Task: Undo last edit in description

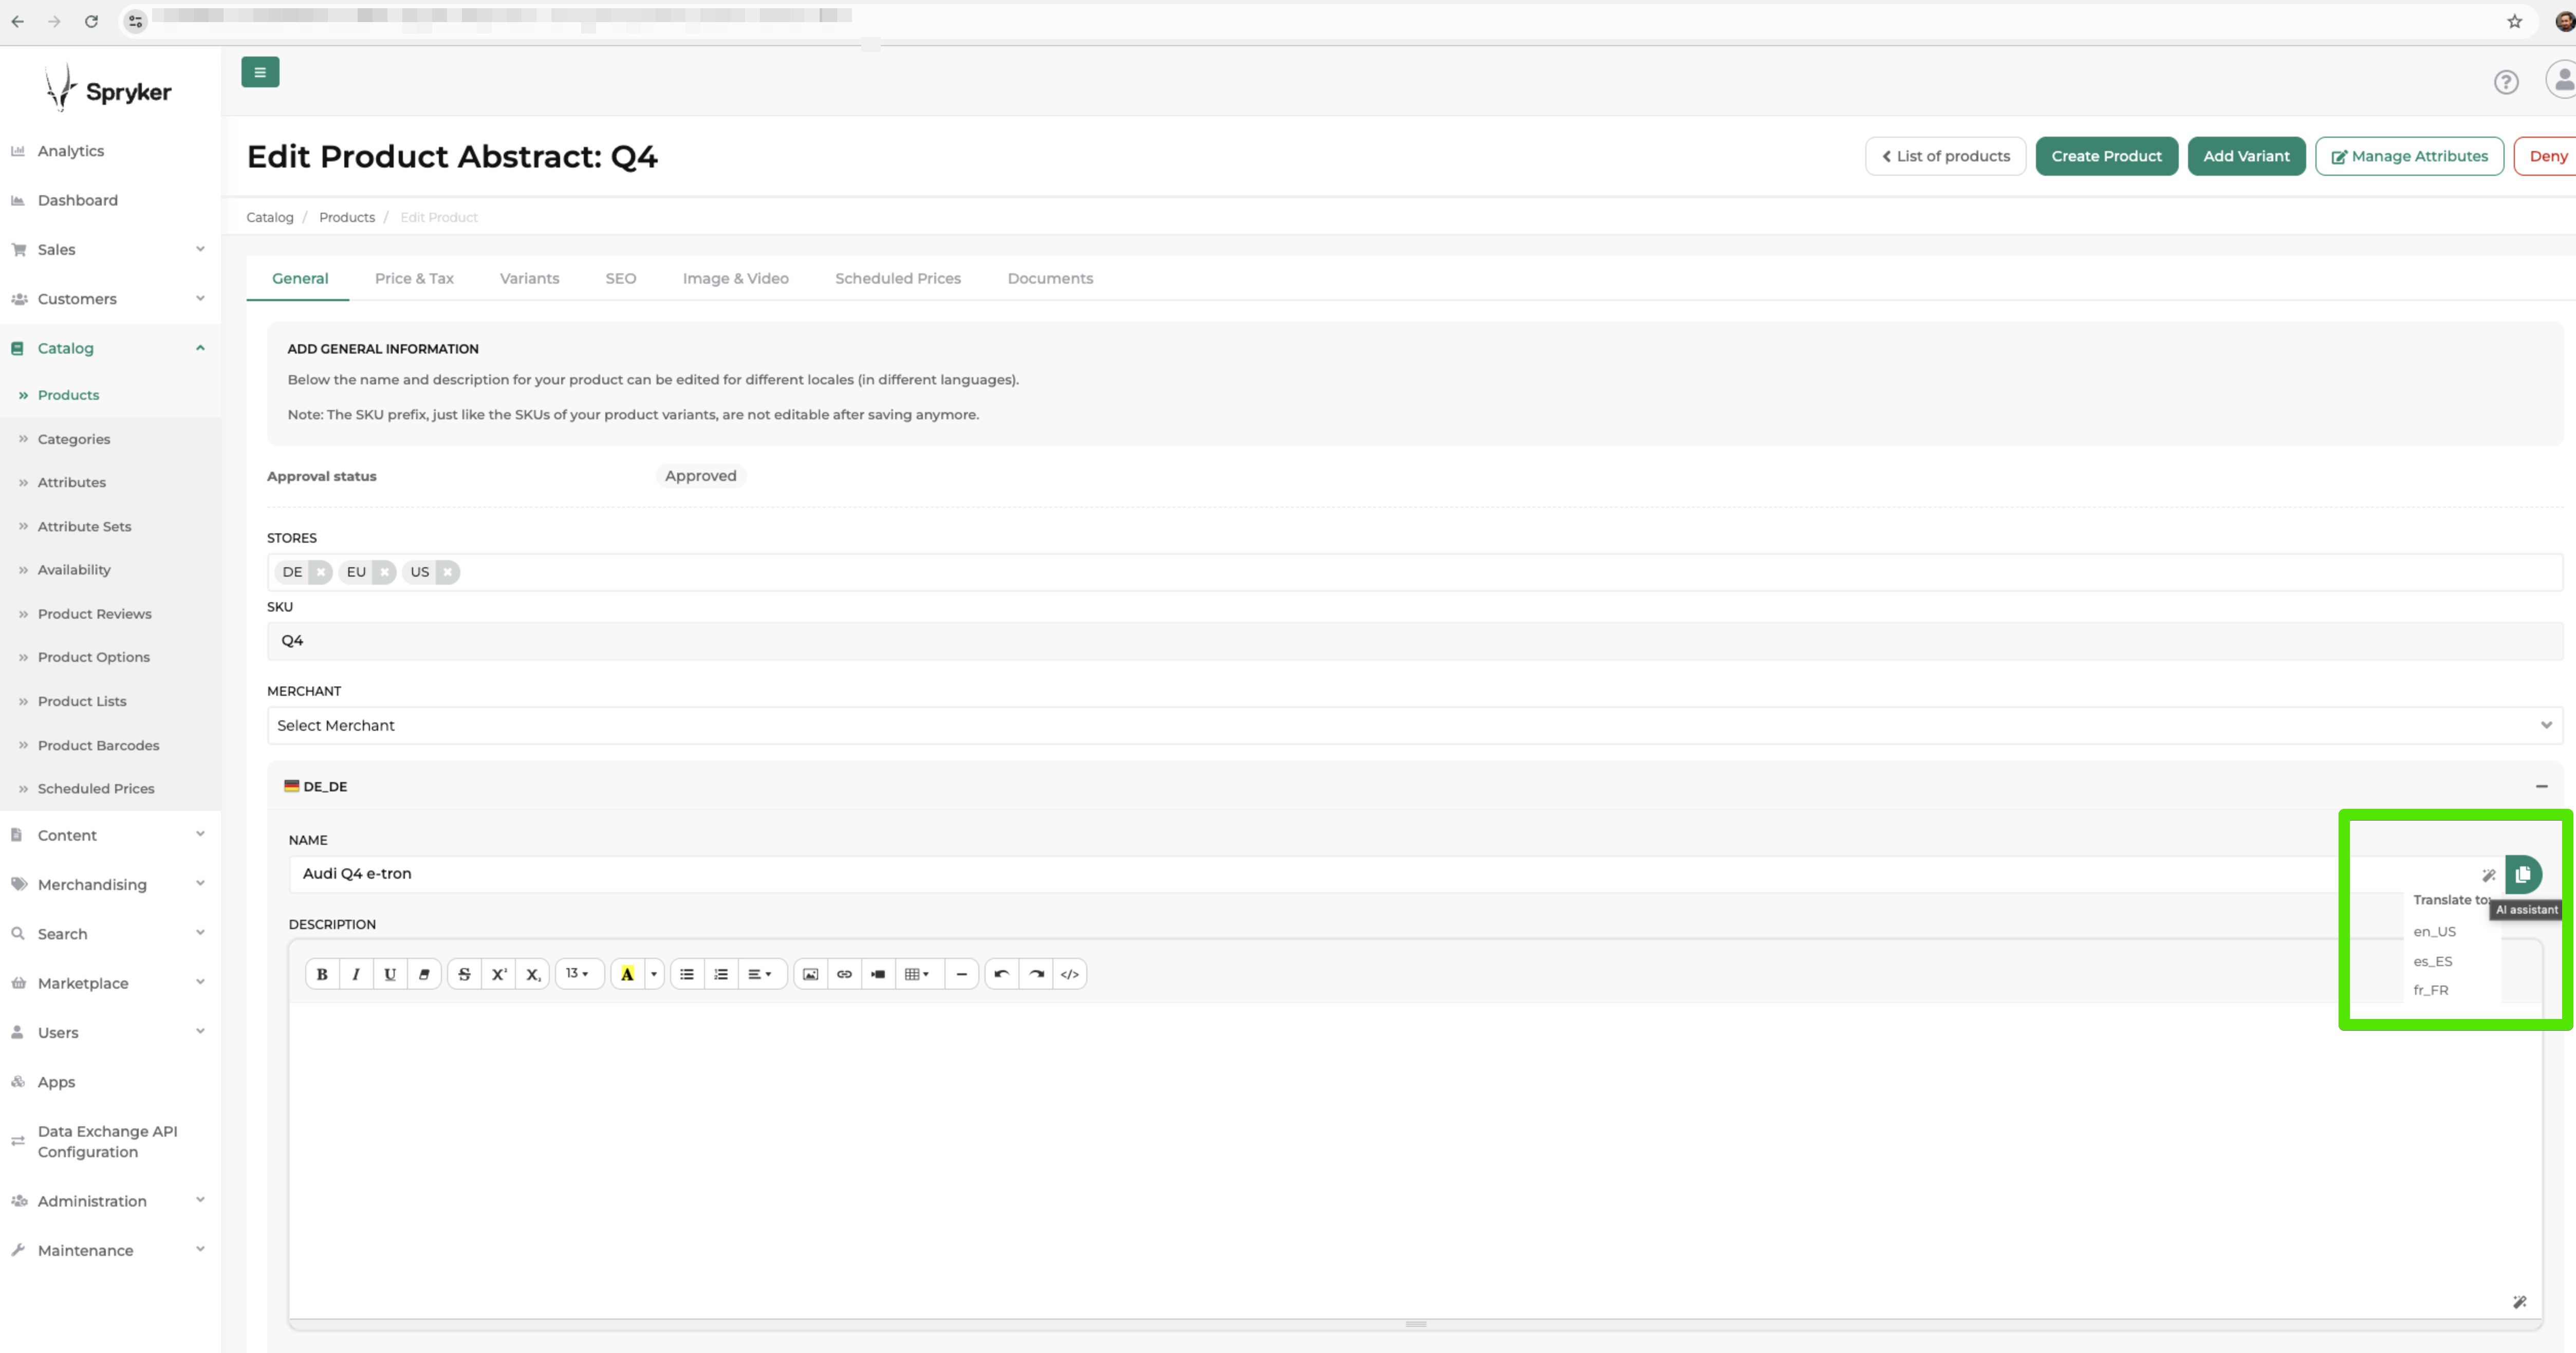Action: (1002, 974)
